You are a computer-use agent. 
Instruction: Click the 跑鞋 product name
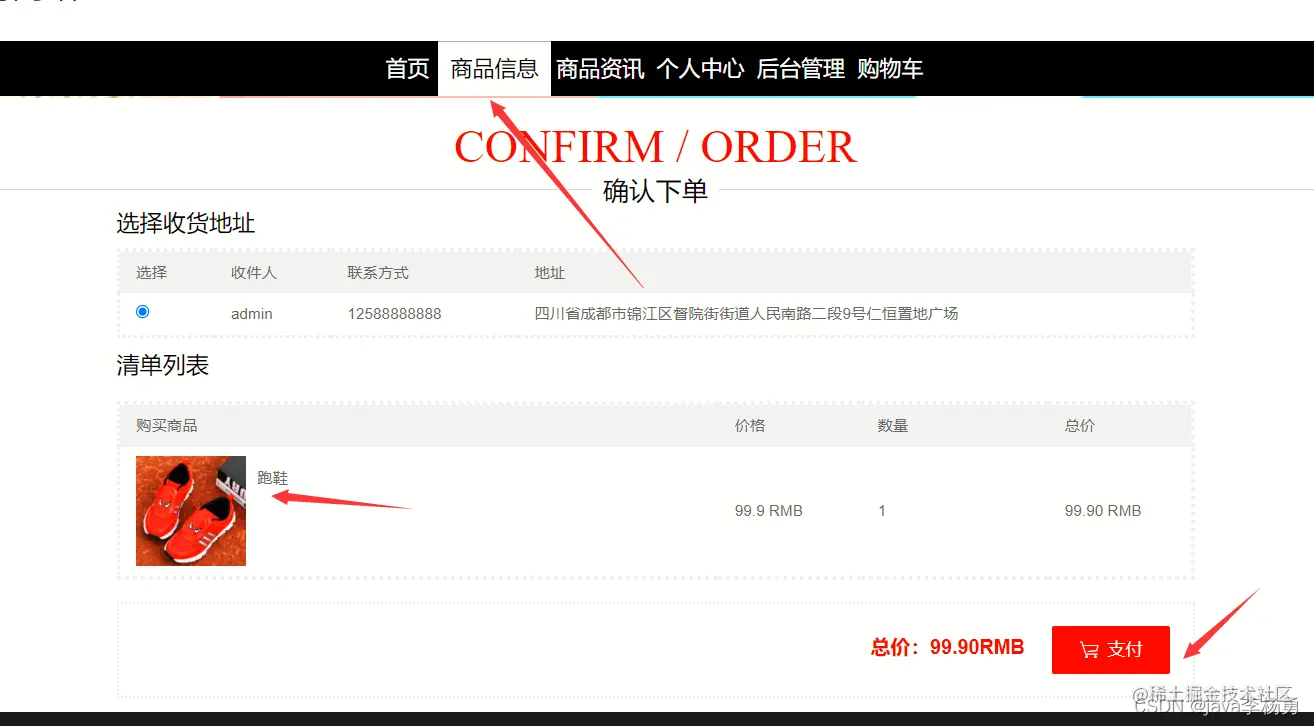pyautogui.click(x=273, y=478)
